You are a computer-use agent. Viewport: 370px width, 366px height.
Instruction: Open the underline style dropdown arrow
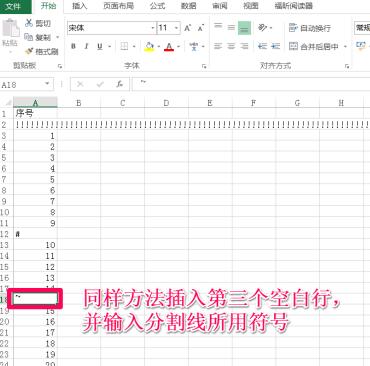tap(109, 46)
